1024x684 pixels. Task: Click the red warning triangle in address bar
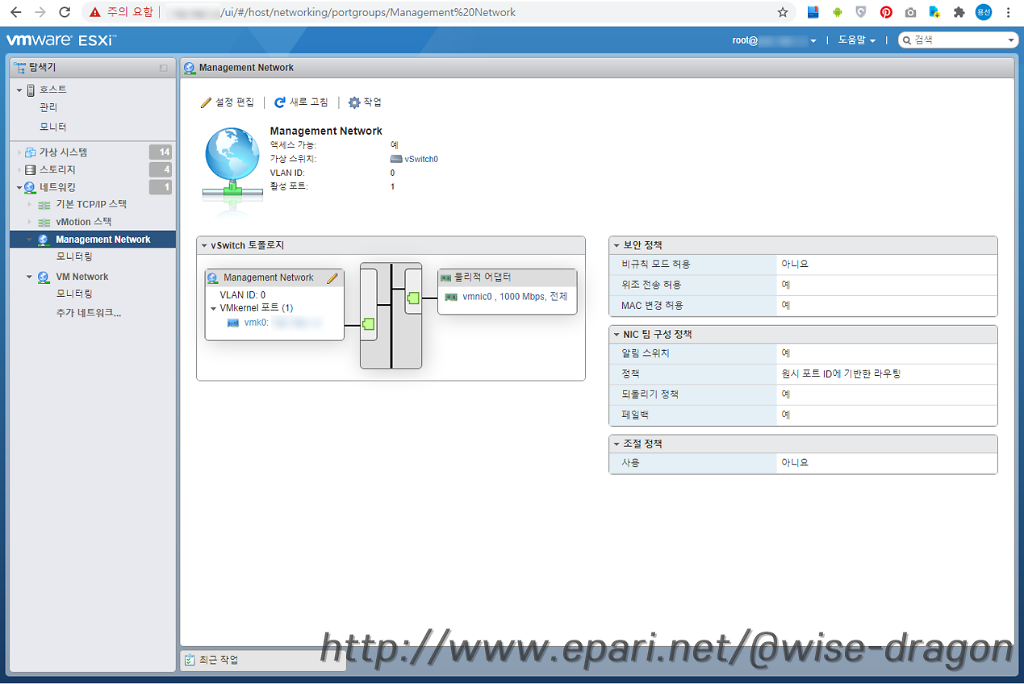tap(95, 12)
